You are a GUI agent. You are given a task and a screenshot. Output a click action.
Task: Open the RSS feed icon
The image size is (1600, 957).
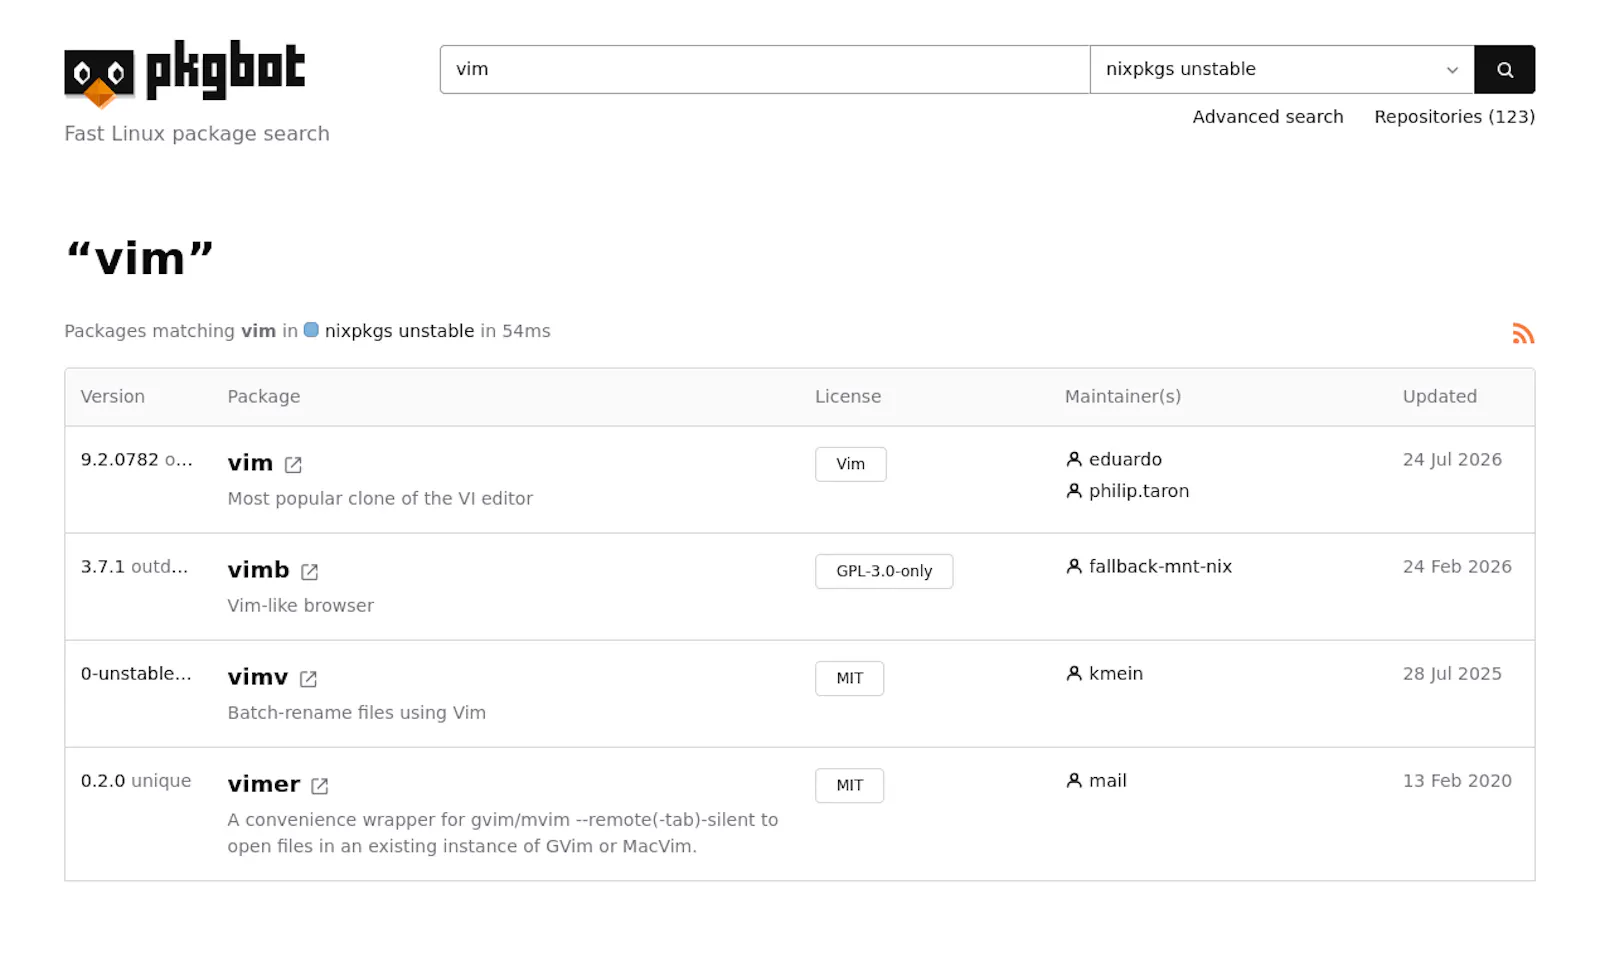[x=1523, y=334]
